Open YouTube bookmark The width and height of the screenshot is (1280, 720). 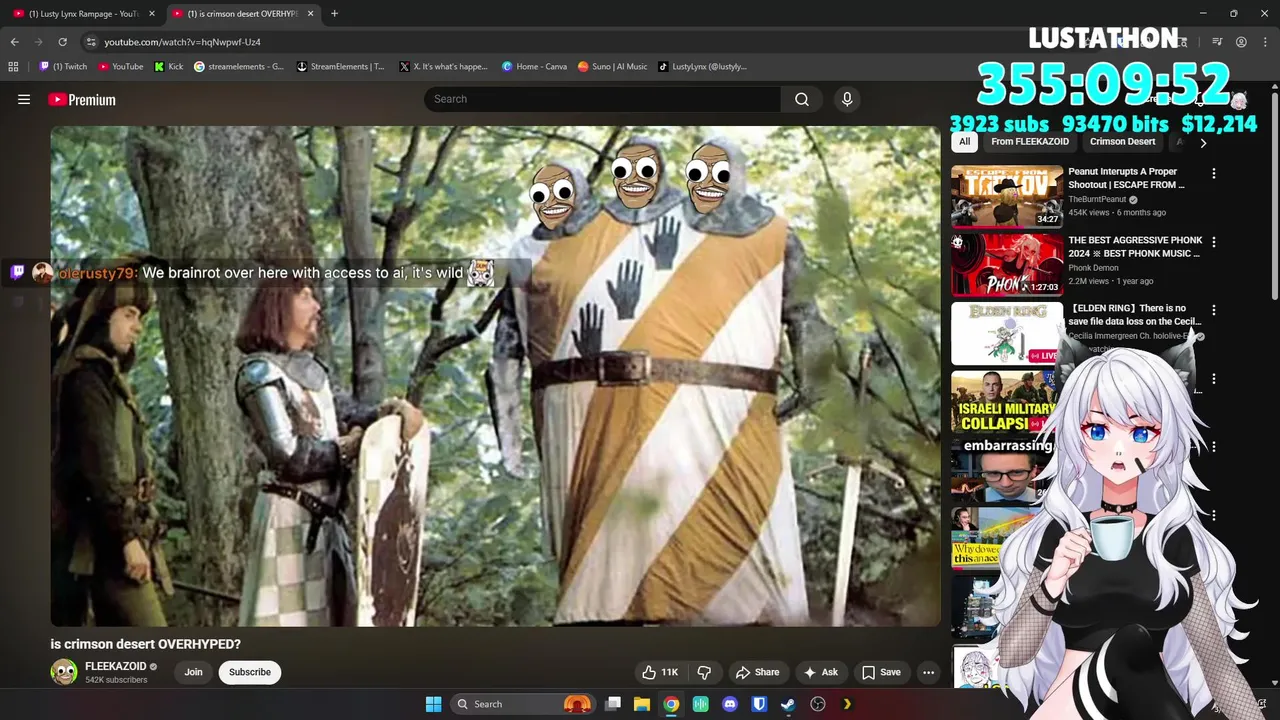(x=120, y=67)
